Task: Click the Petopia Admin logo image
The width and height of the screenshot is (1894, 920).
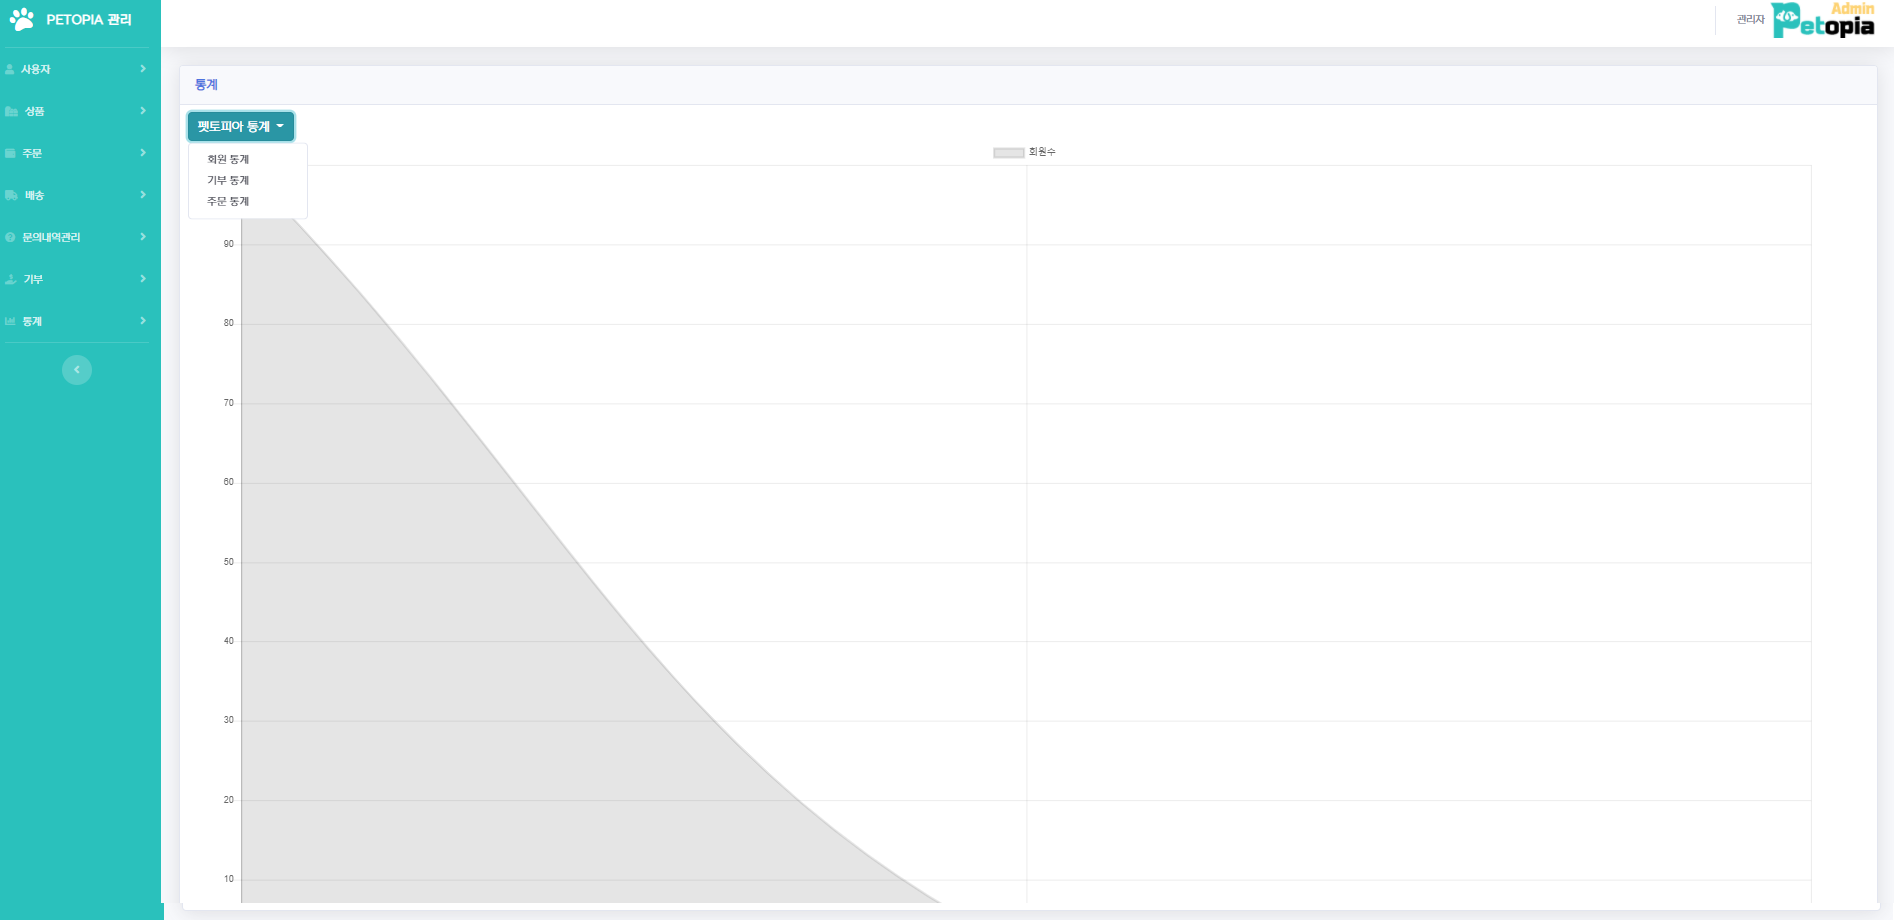Action: point(1823,20)
